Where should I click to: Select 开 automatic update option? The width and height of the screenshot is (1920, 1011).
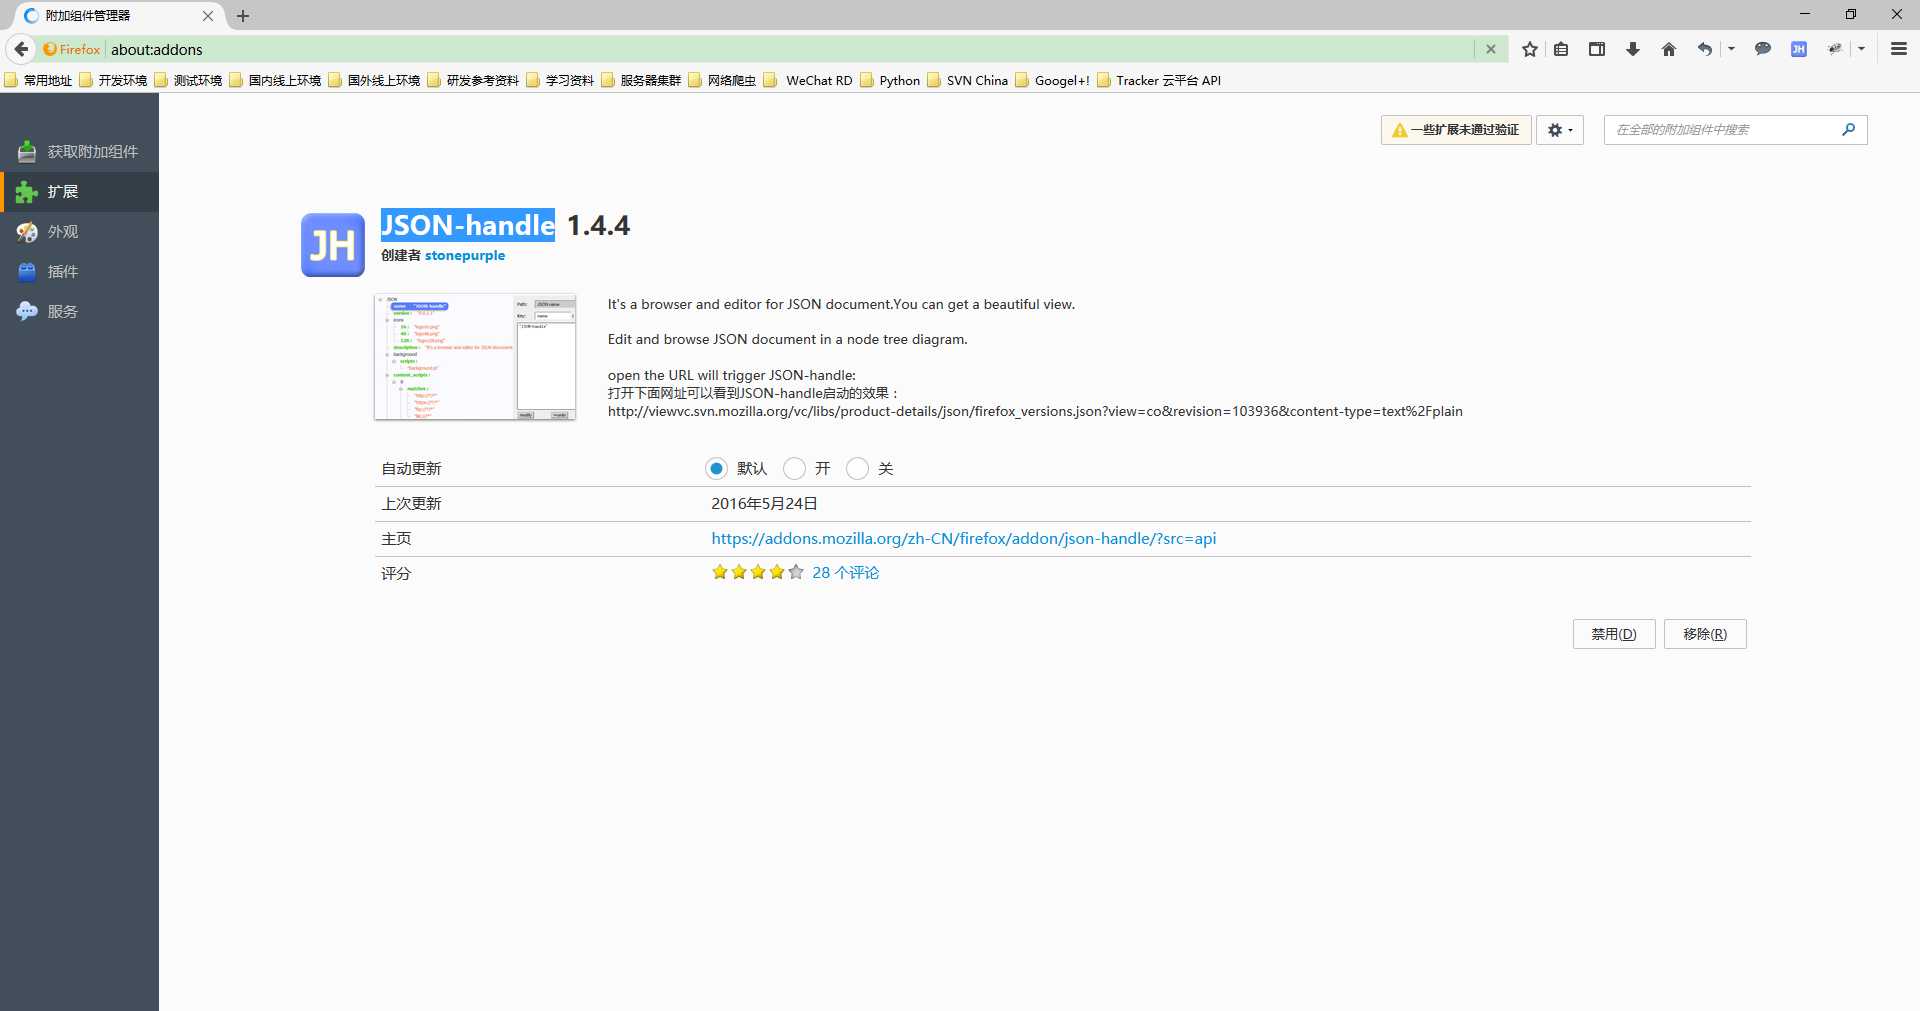point(794,468)
